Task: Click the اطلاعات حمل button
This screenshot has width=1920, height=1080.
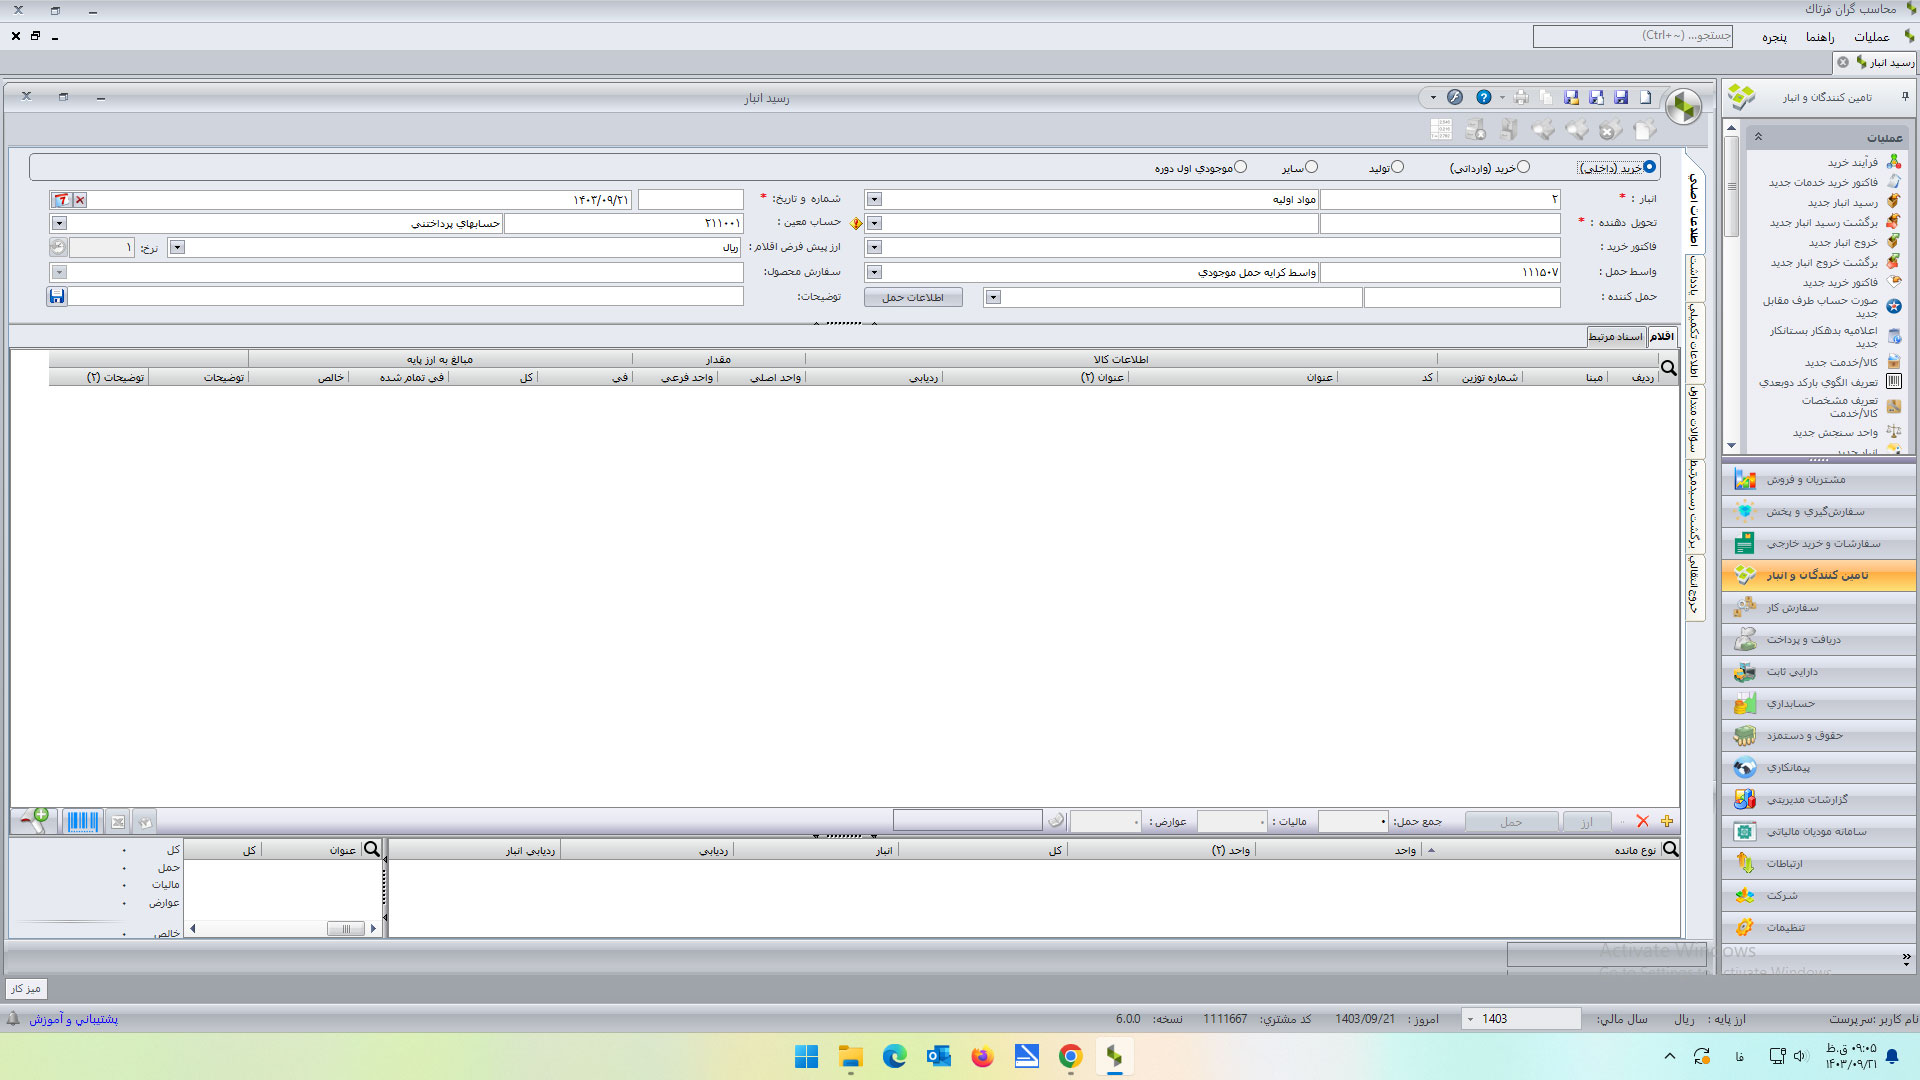Action: tap(913, 298)
